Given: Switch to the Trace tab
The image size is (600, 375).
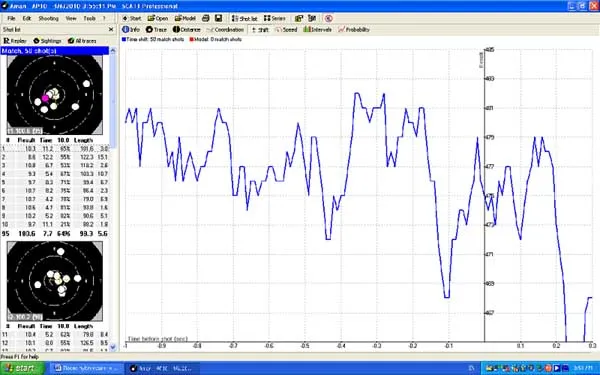Looking at the screenshot, I should pyautogui.click(x=156, y=29).
